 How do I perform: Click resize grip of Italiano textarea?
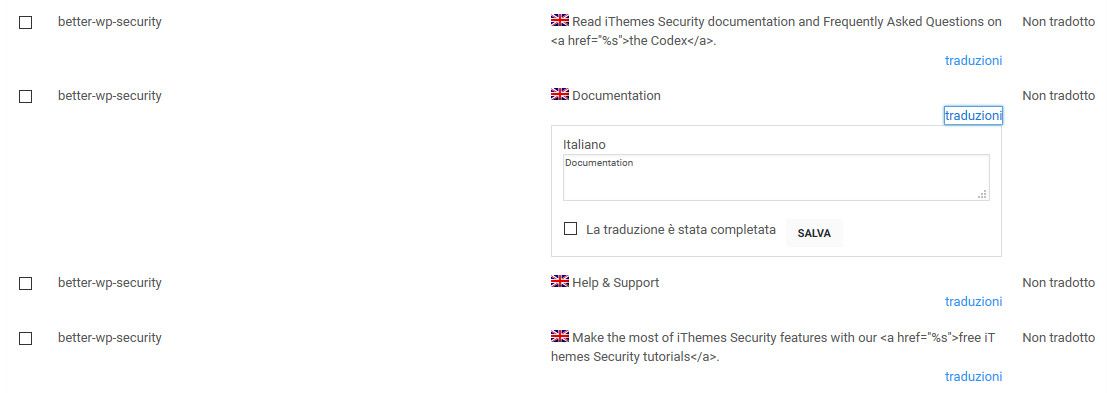[982, 195]
